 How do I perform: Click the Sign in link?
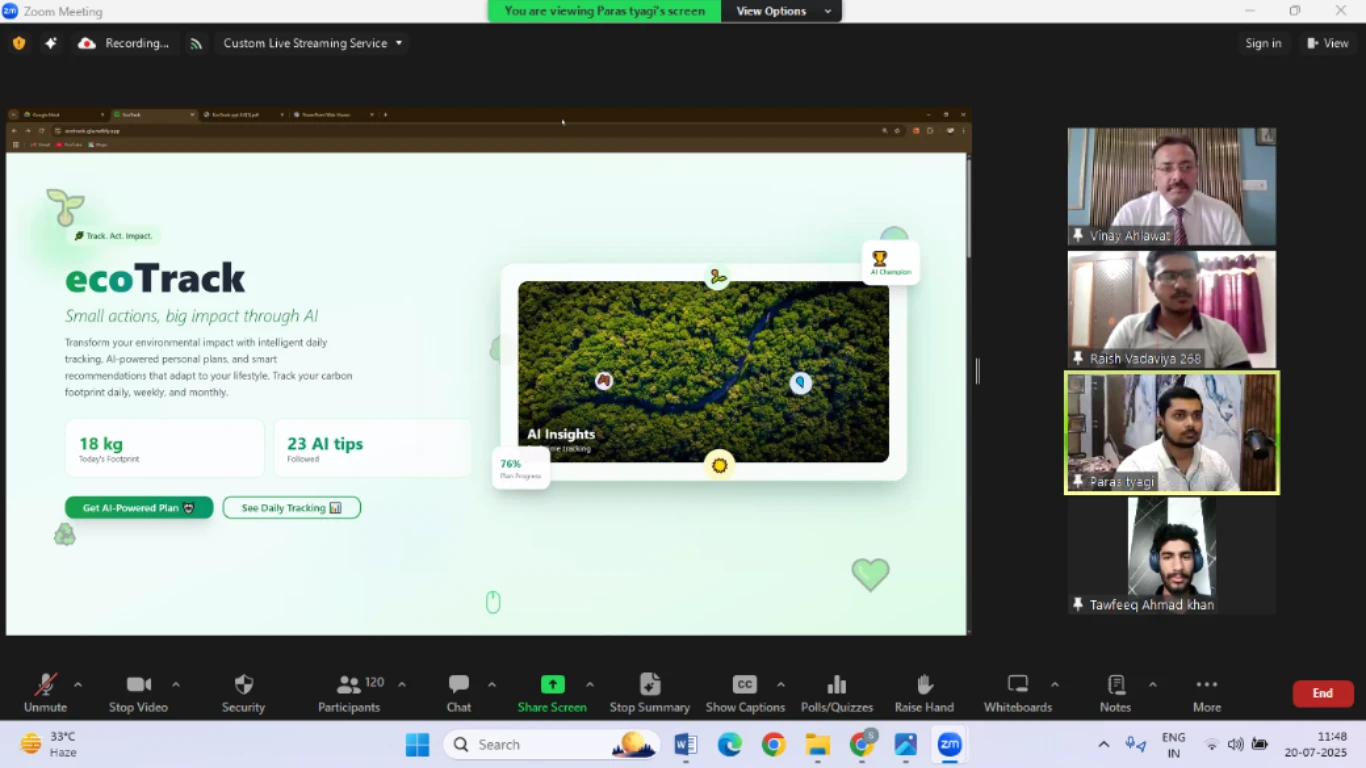[1263, 43]
